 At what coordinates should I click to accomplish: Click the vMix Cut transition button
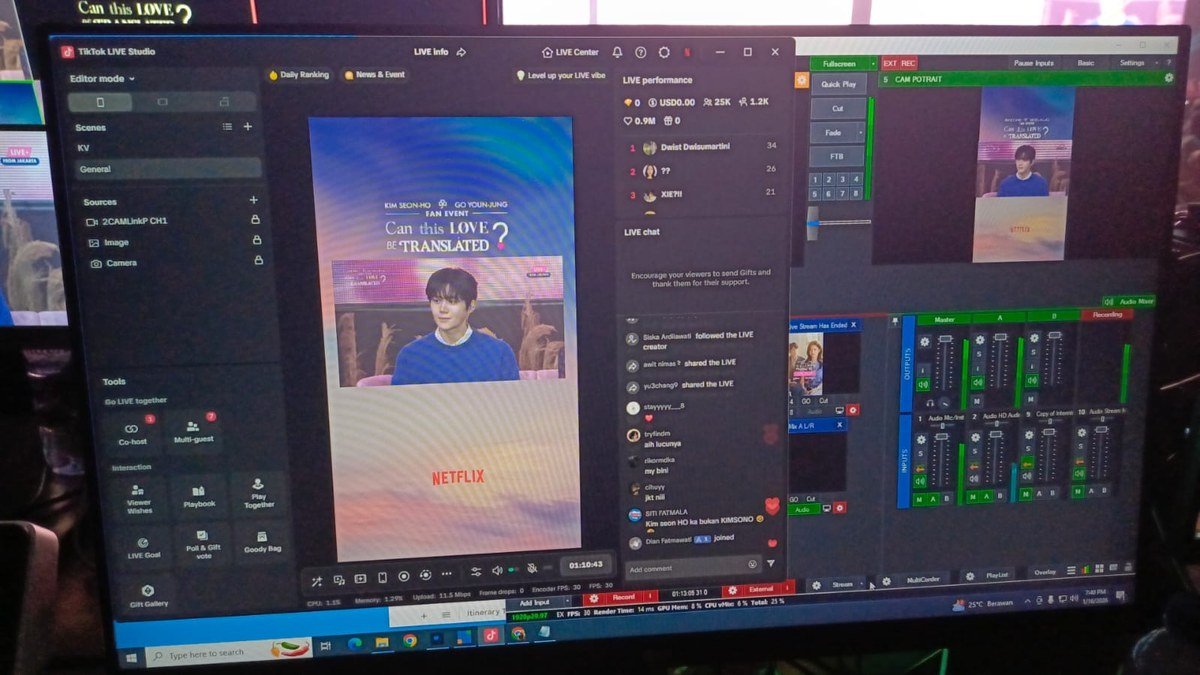coord(838,108)
